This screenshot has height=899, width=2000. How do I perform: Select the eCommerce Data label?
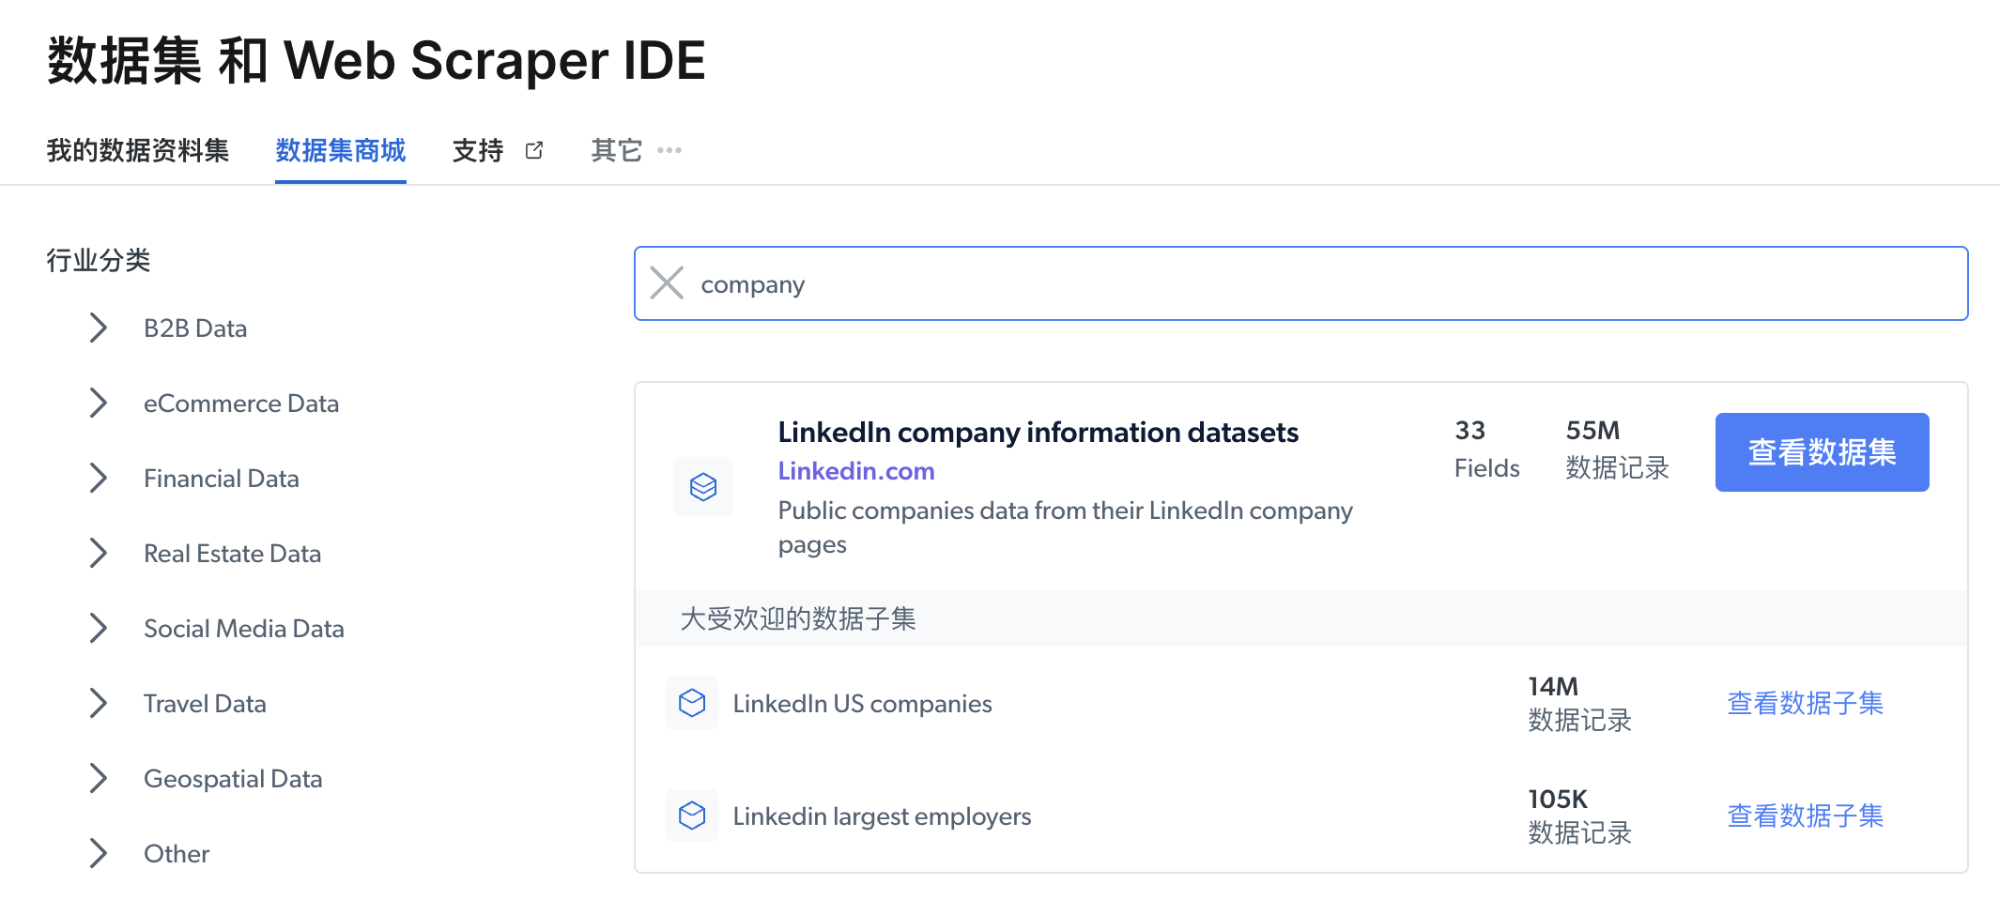click(241, 403)
